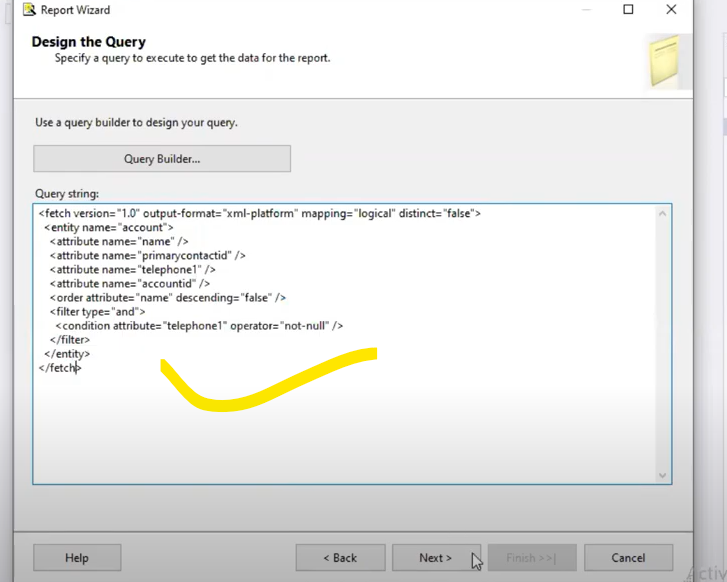Maximize the Report Wizard window

click(x=628, y=9)
